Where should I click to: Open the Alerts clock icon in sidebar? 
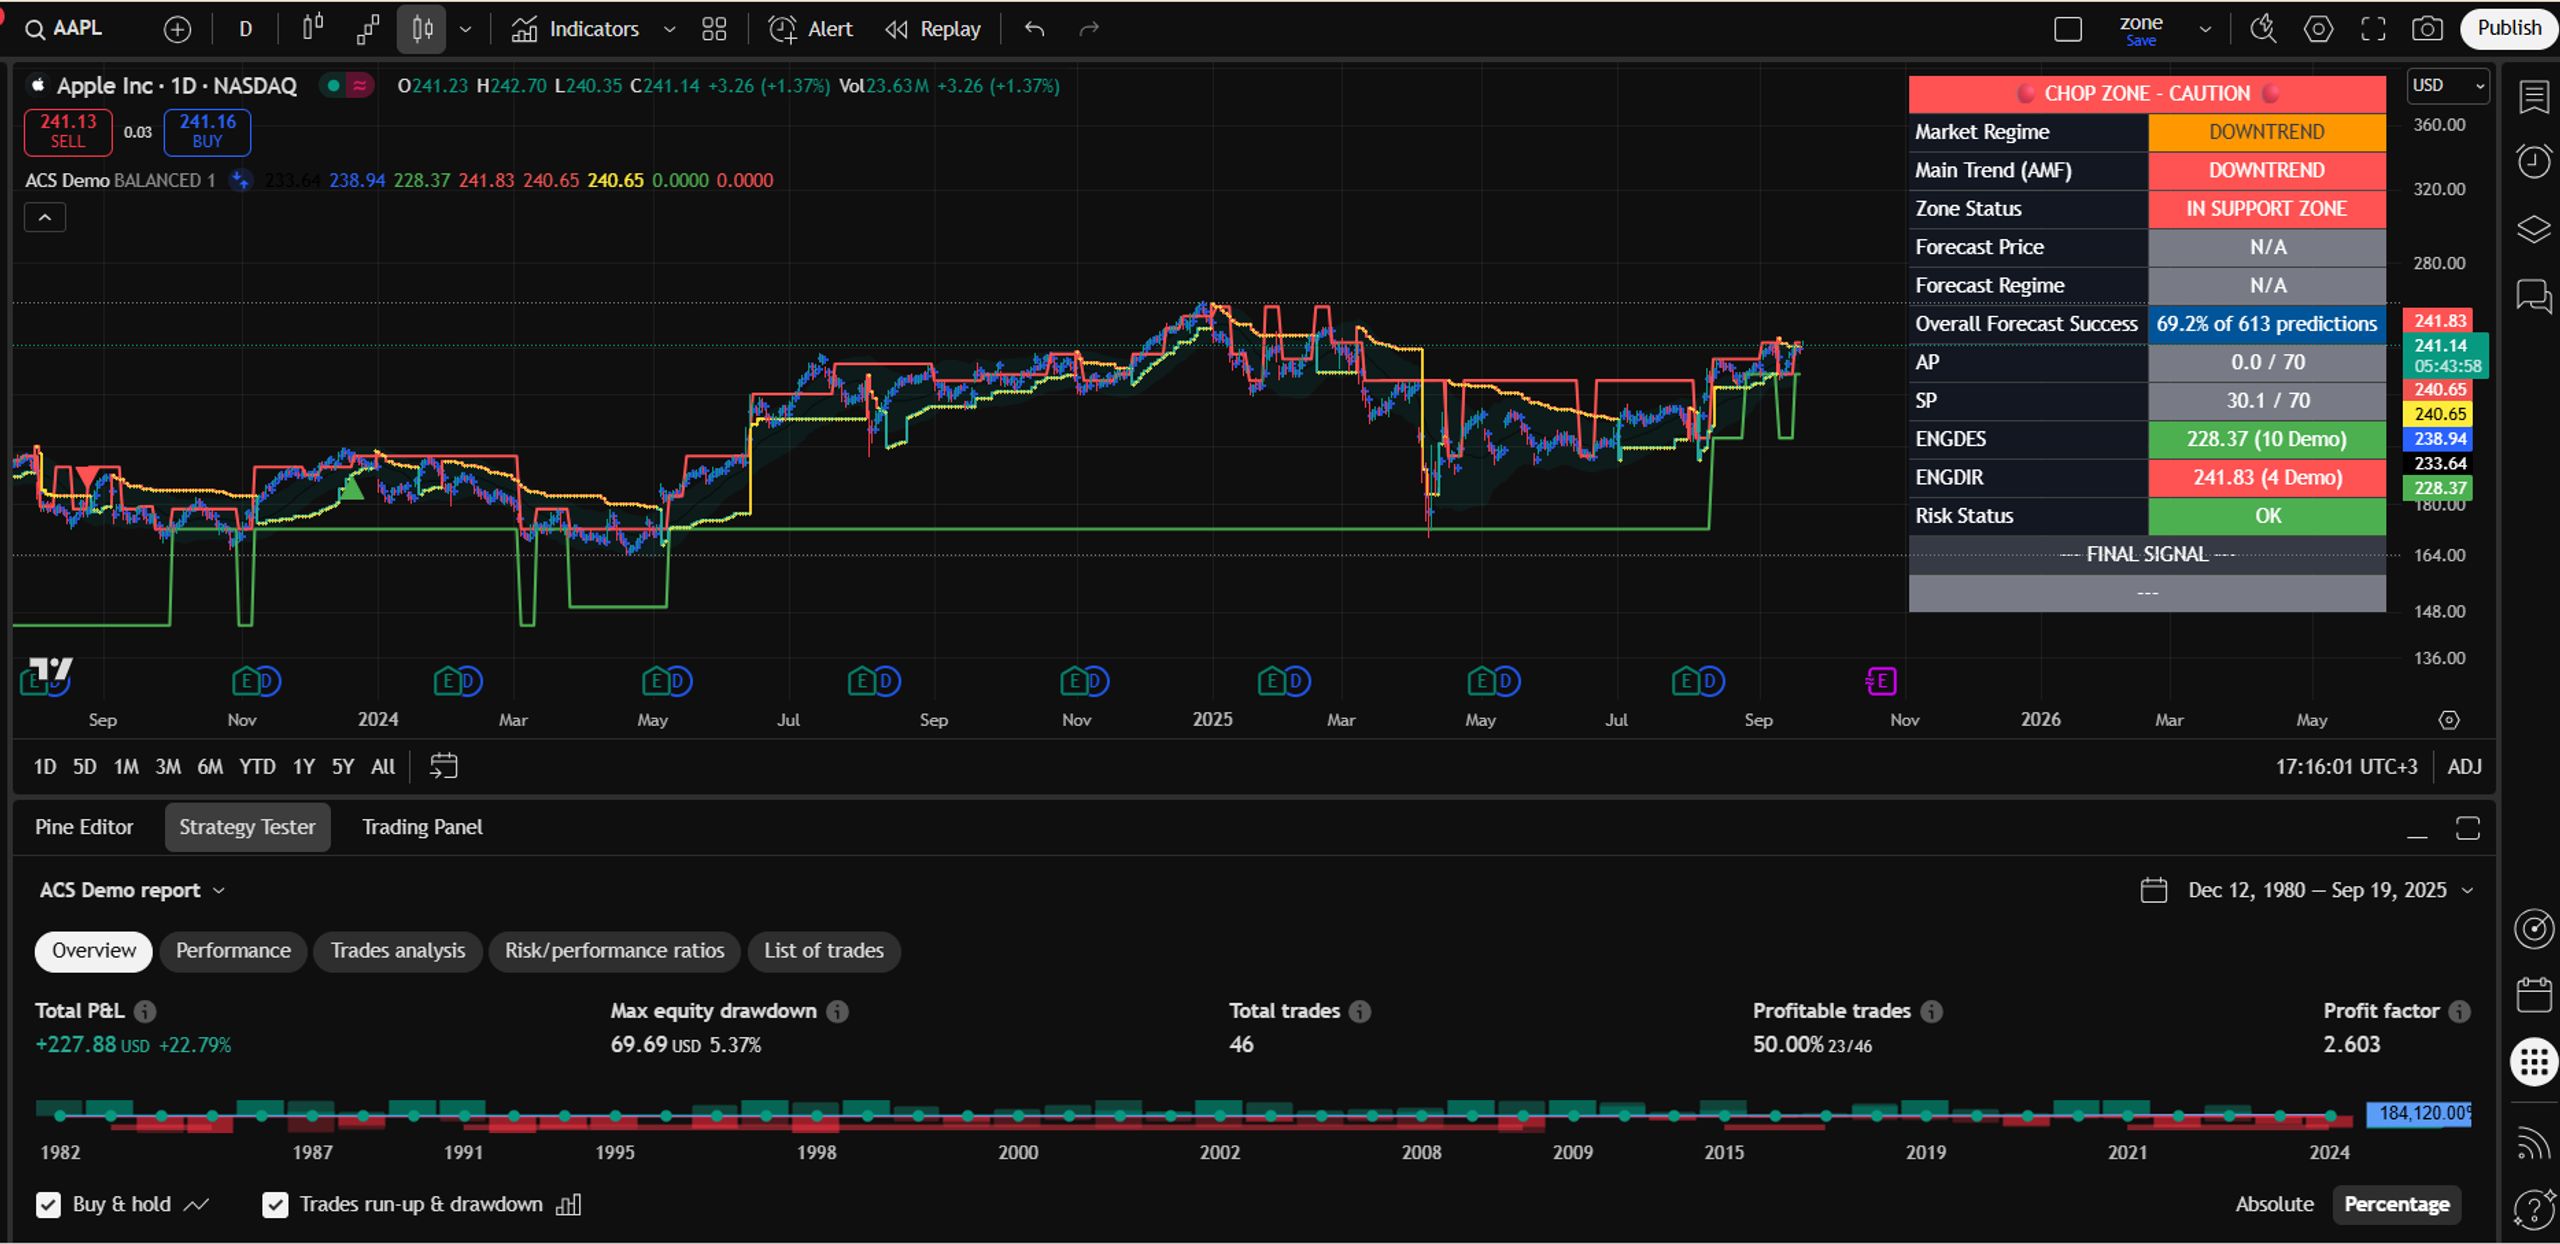[2534, 161]
